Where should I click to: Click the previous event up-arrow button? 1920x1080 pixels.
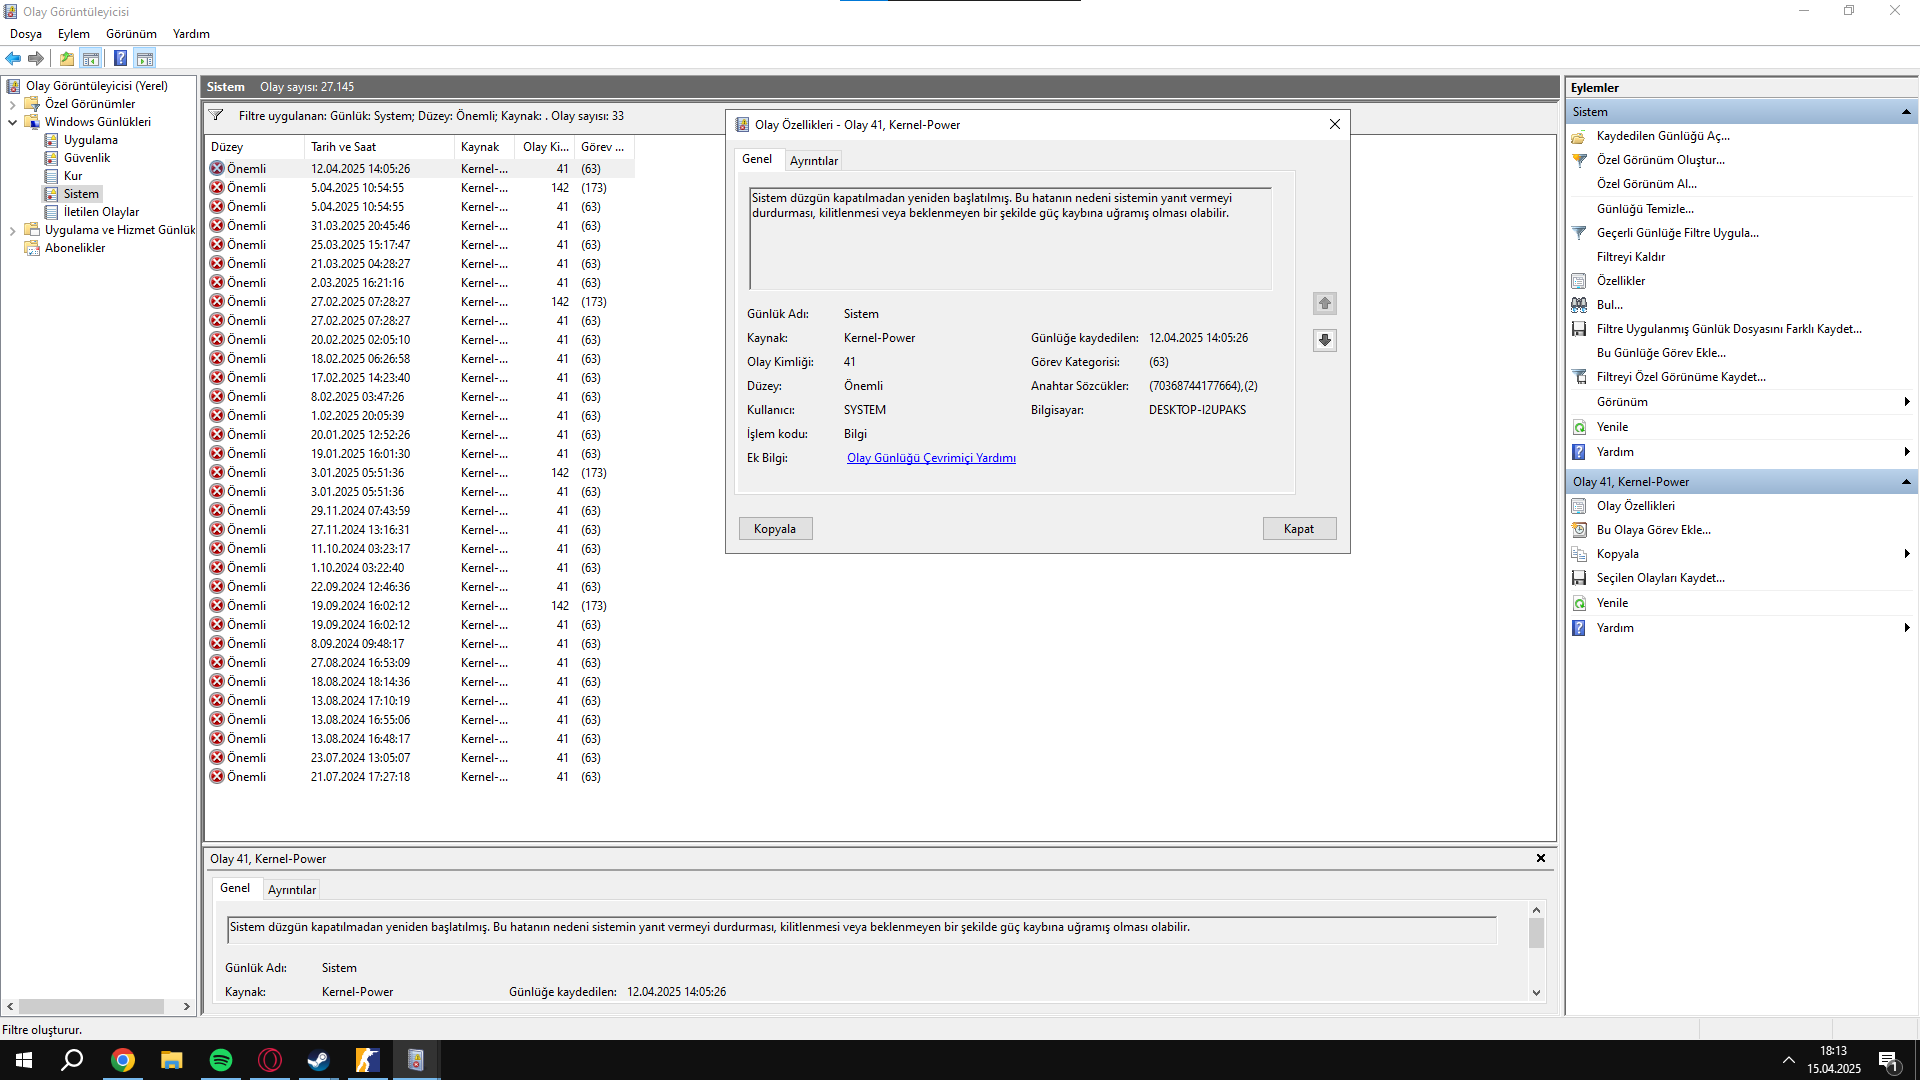pos(1324,303)
